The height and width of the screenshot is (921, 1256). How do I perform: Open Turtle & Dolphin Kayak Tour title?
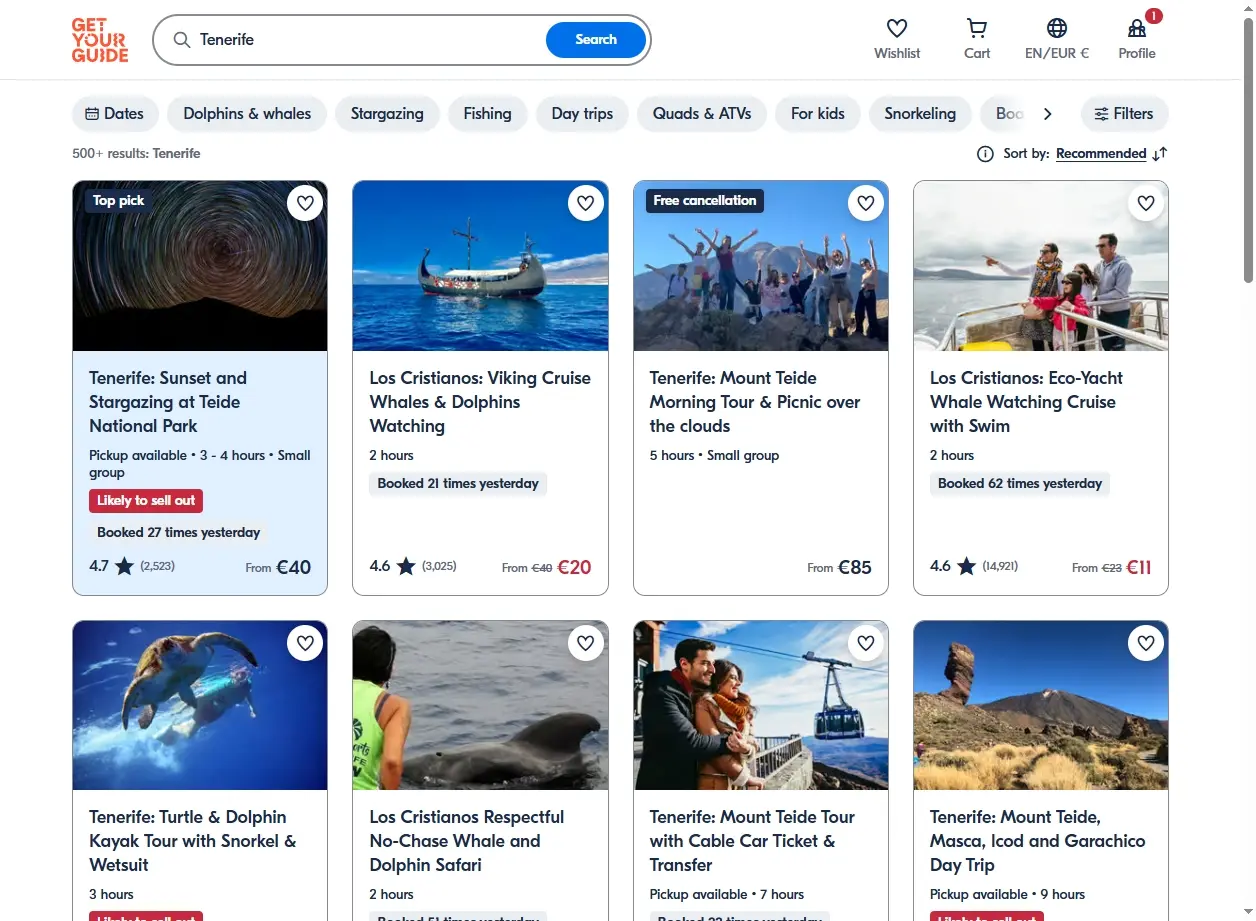(193, 841)
